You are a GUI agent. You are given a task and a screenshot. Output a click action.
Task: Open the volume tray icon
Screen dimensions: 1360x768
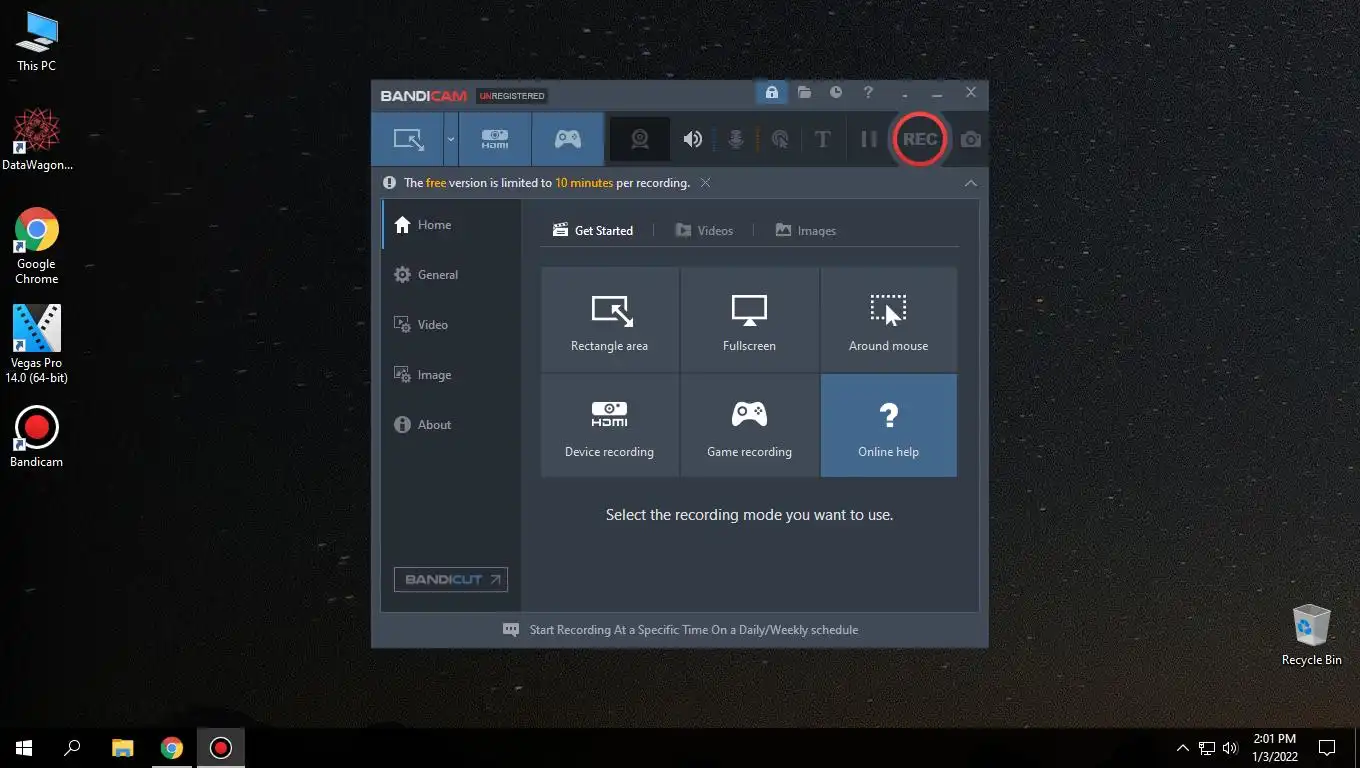1230,747
